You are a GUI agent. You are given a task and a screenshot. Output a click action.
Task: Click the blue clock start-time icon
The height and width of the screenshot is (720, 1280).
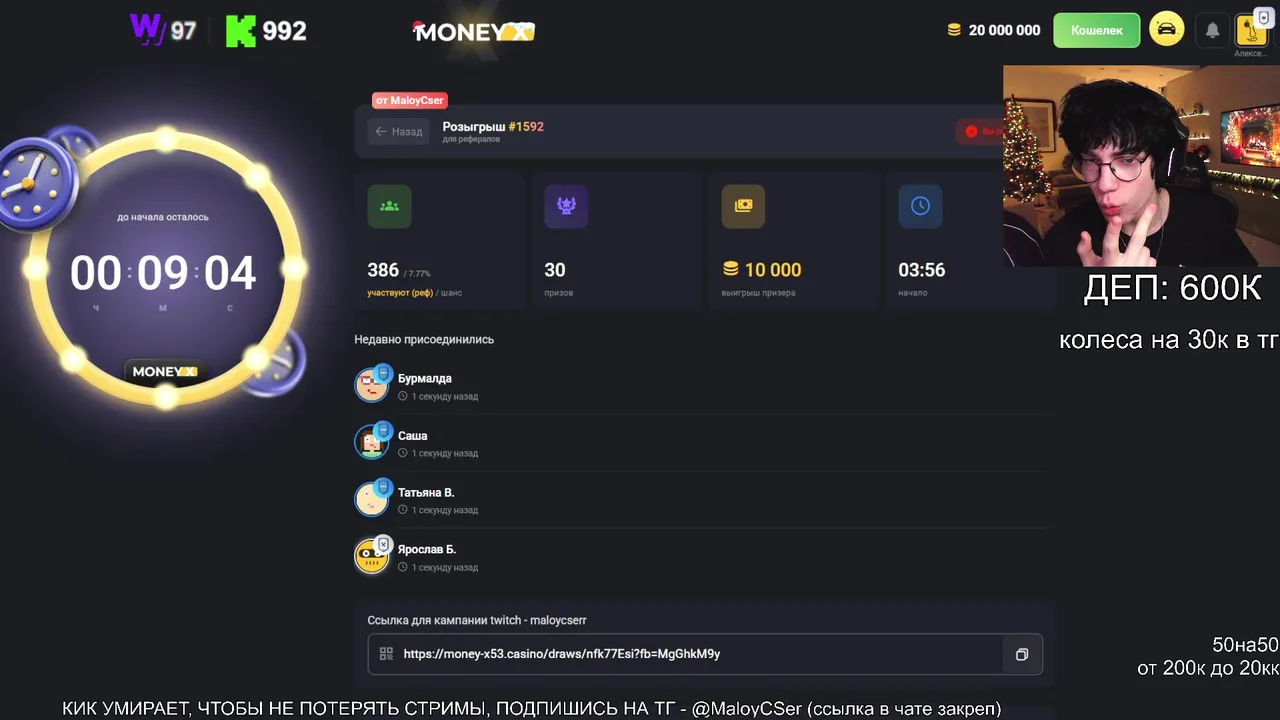[920, 206]
